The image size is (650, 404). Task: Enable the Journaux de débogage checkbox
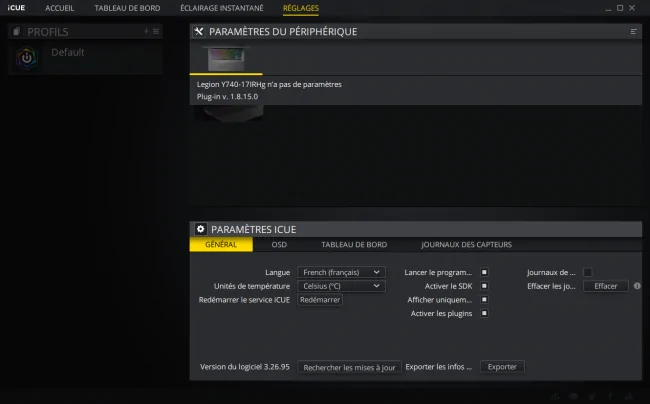click(x=588, y=272)
